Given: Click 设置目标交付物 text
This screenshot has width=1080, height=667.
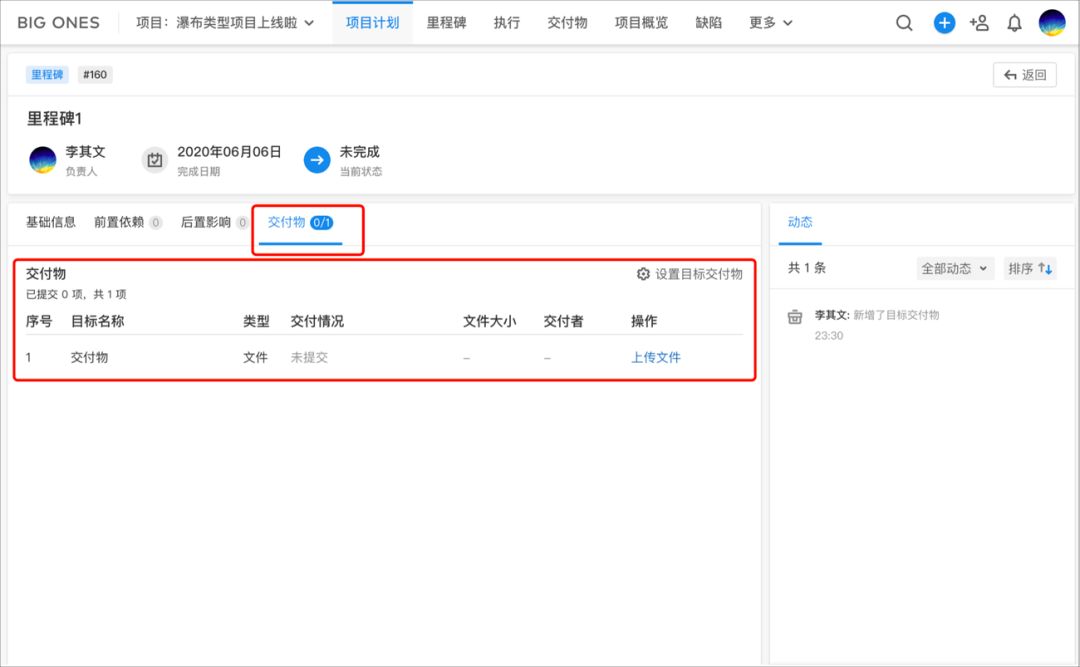Looking at the screenshot, I should coord(698,274).
